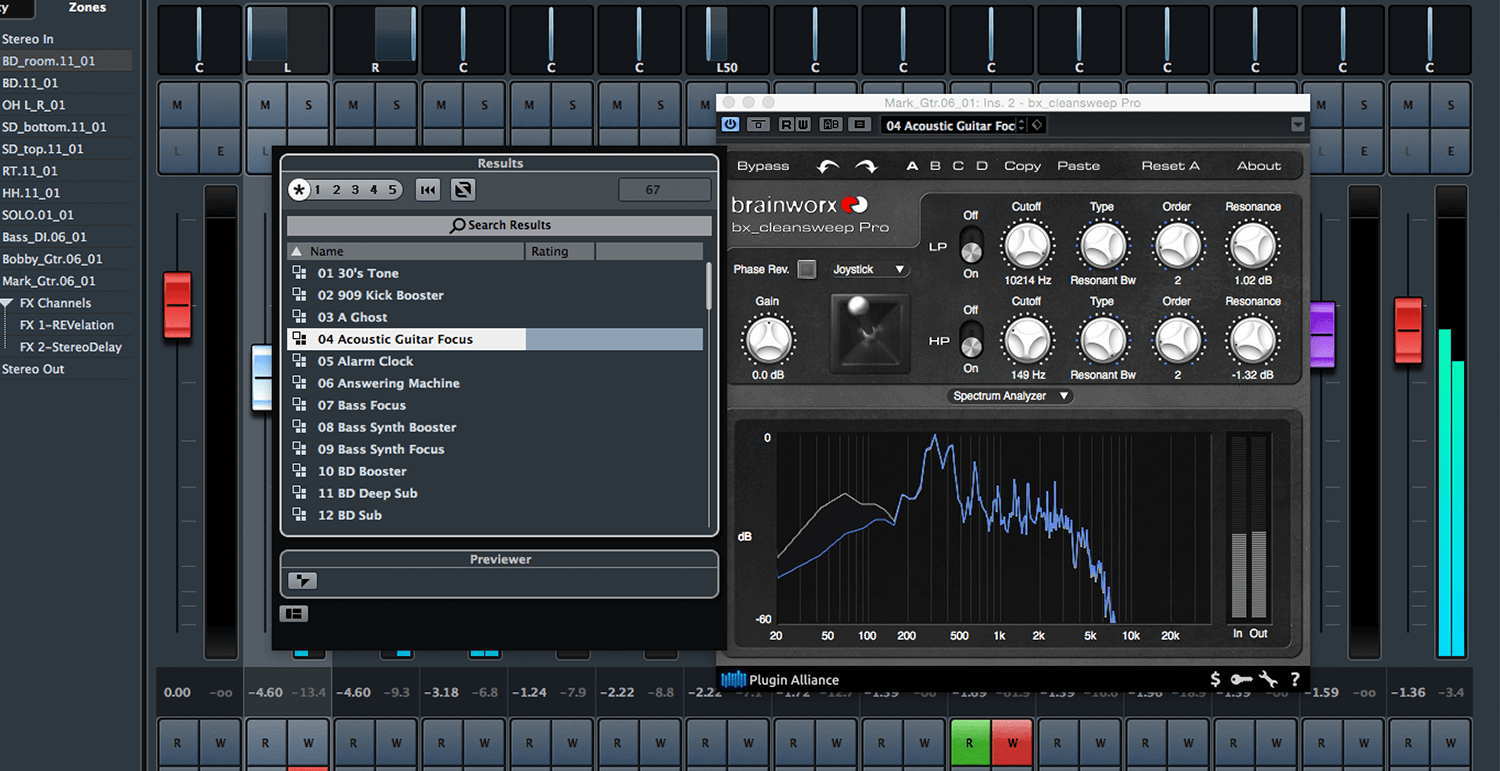This screenshot has height=771, width=1500.
Task: Click the key license icon in Plugin Alliance bar
Action: click(1241, 679)
